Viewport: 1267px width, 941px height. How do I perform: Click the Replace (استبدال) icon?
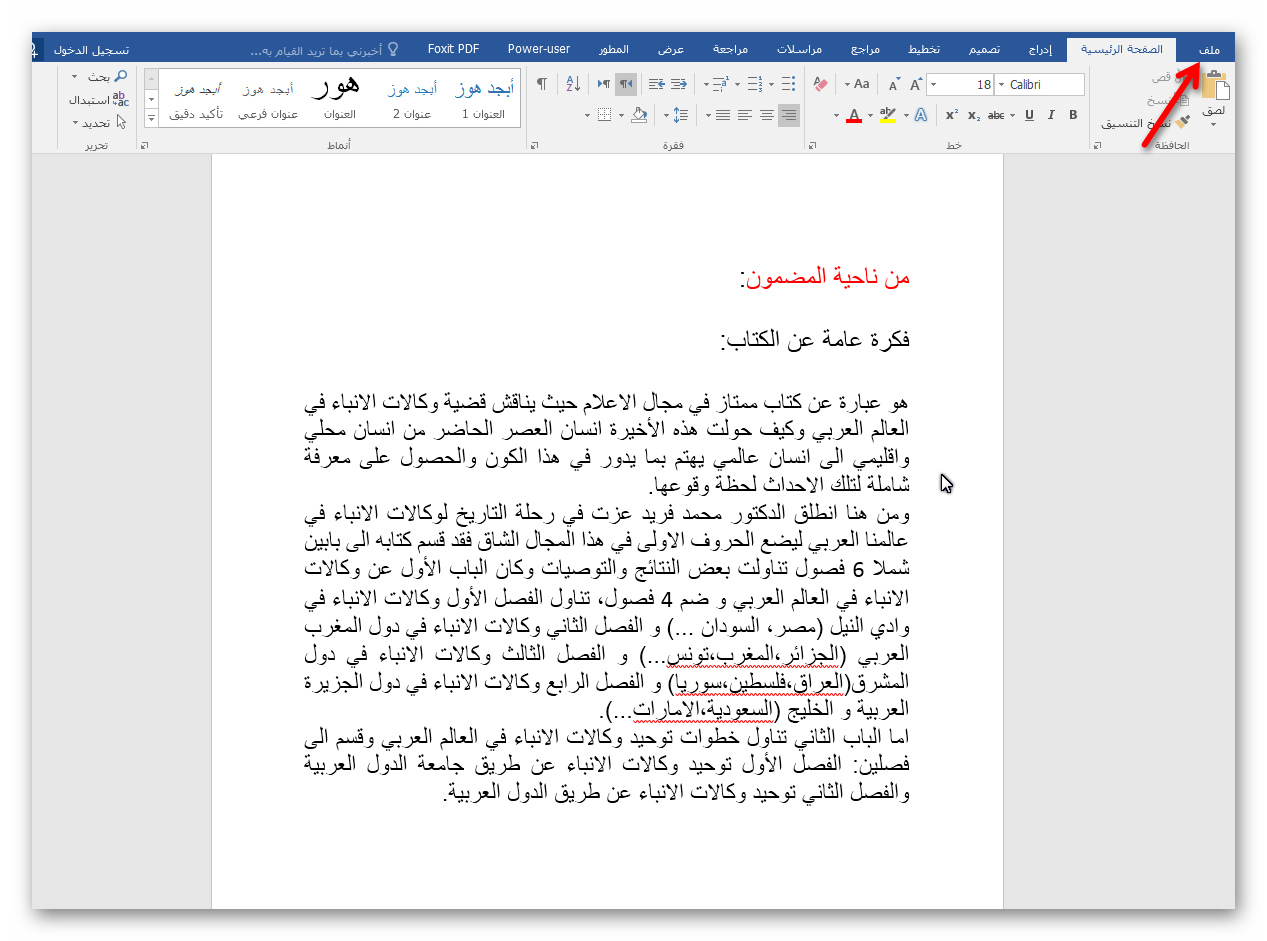click(121, 99)
